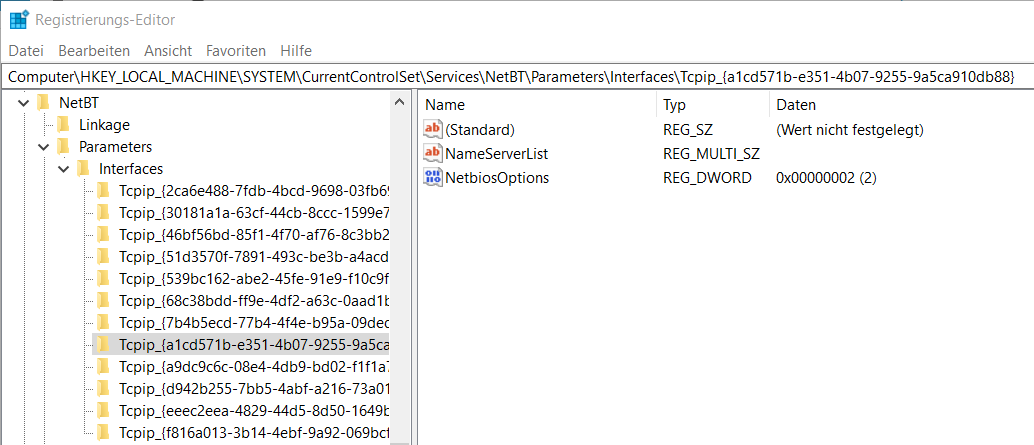Click the REG_SZ type cell
This screenshot has width=1034, height=445.
[688, 130]
